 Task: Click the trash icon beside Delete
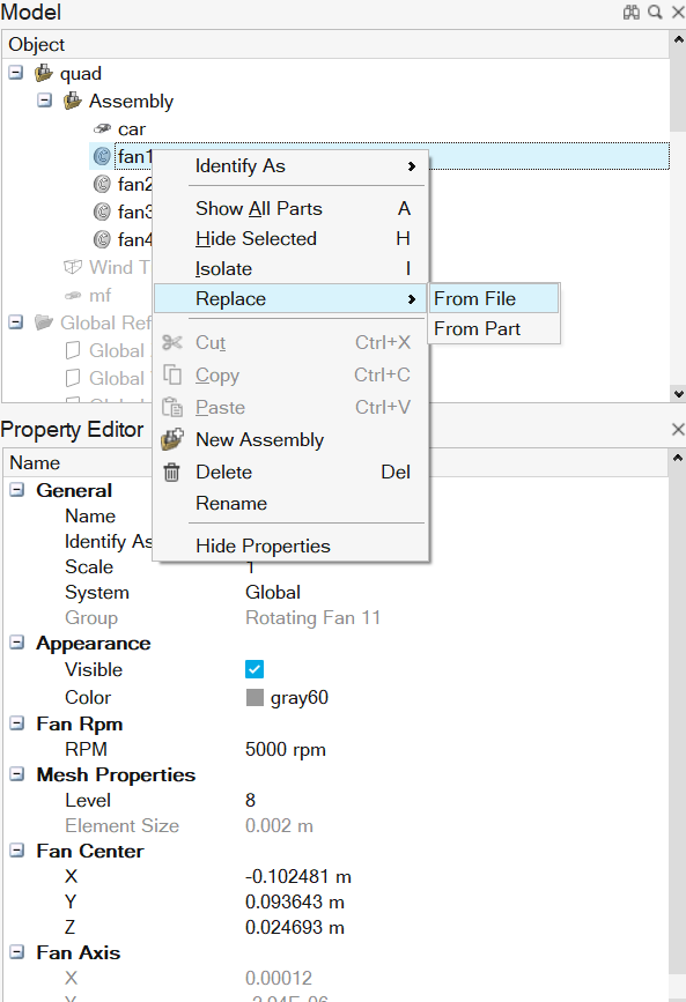tap(172, 472)
